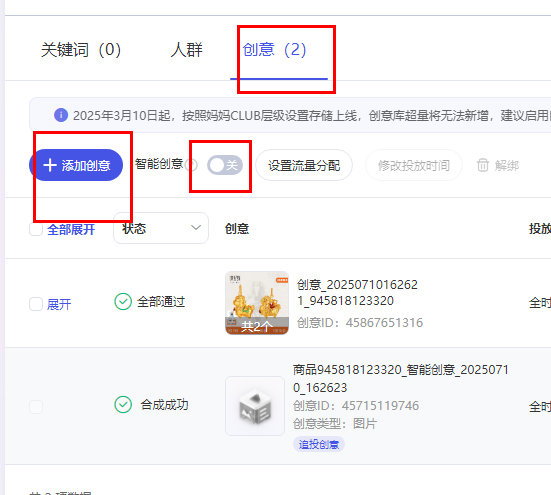The width and height of the screenshot is (551, 495).
Task: Switch to the 人群 tab
Action: click(x=186, y=50)
